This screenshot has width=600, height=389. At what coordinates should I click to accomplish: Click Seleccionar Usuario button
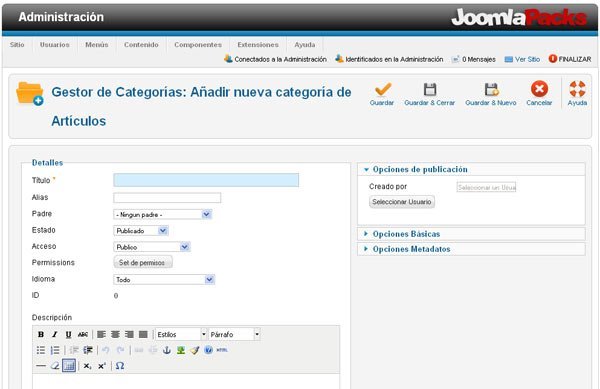(x=402, y=202)
